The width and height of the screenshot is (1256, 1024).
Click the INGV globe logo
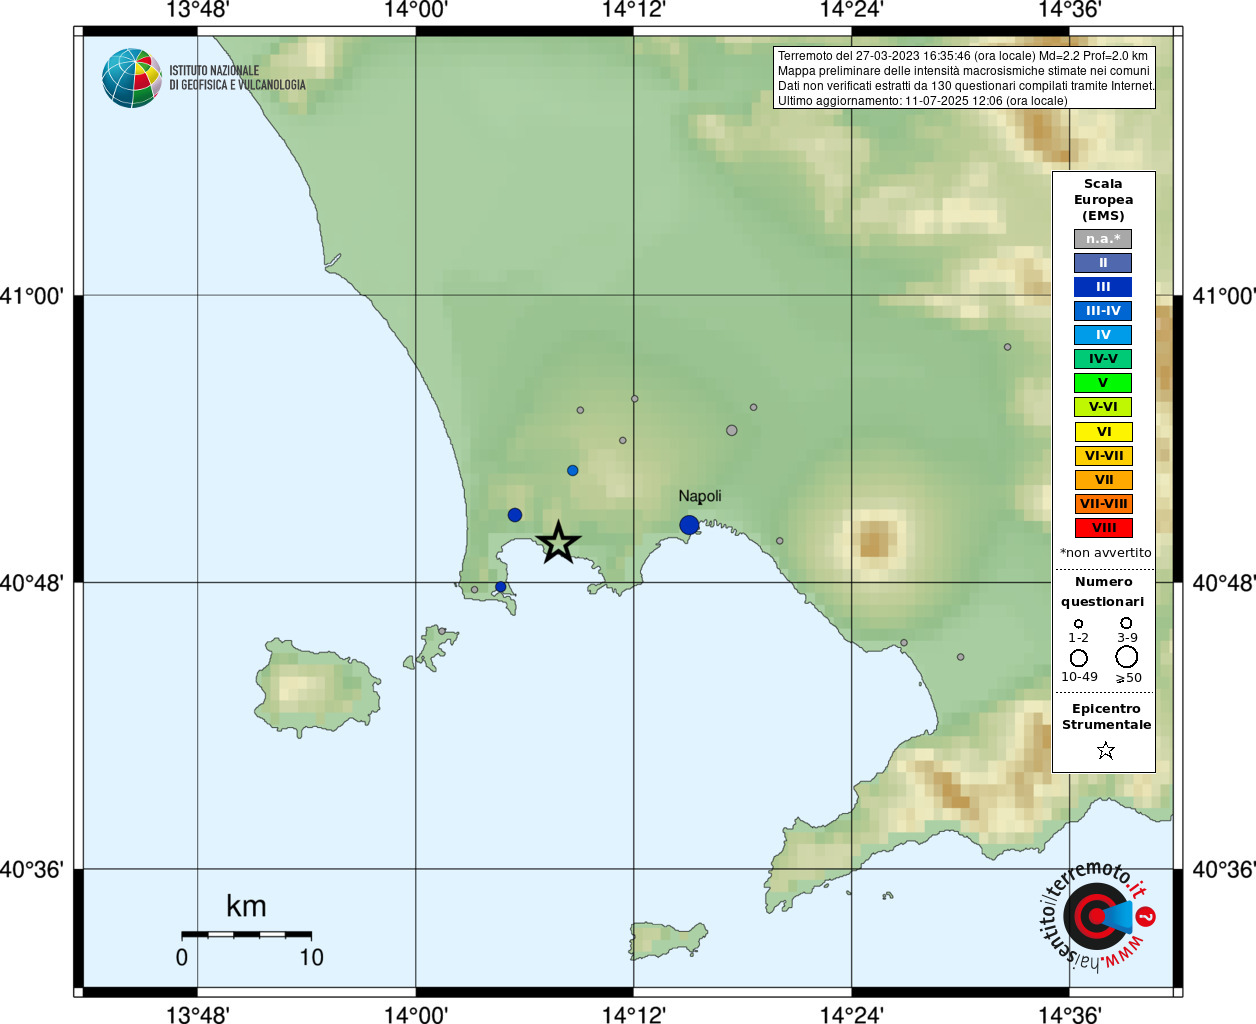(x=132, y=78)
